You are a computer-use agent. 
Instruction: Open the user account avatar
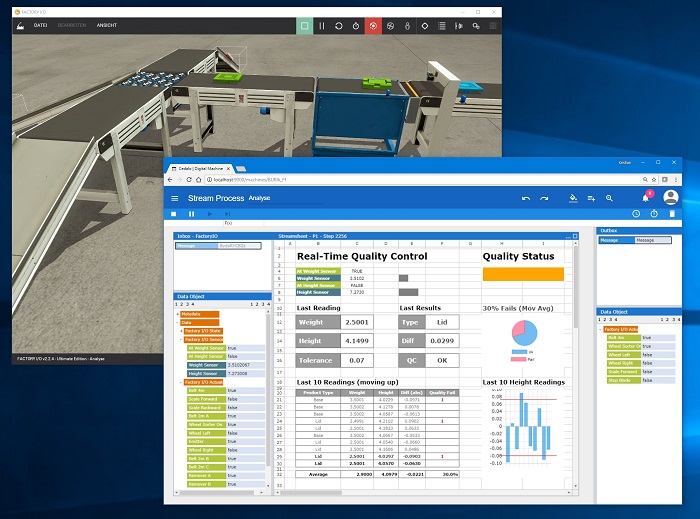pos(671,198)
